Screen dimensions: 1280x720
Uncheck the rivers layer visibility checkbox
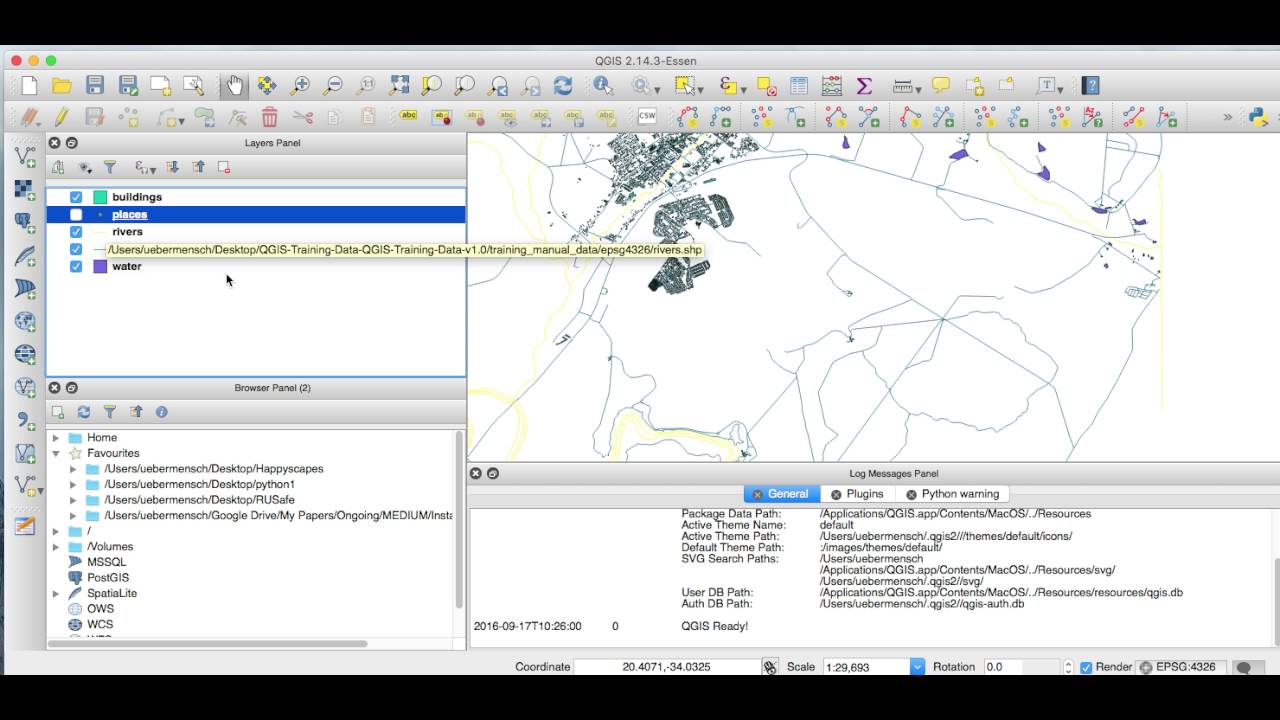(76, 231)
